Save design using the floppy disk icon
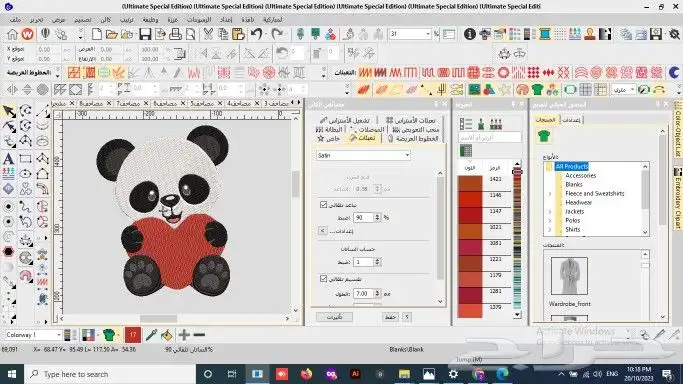 [145, 34]
